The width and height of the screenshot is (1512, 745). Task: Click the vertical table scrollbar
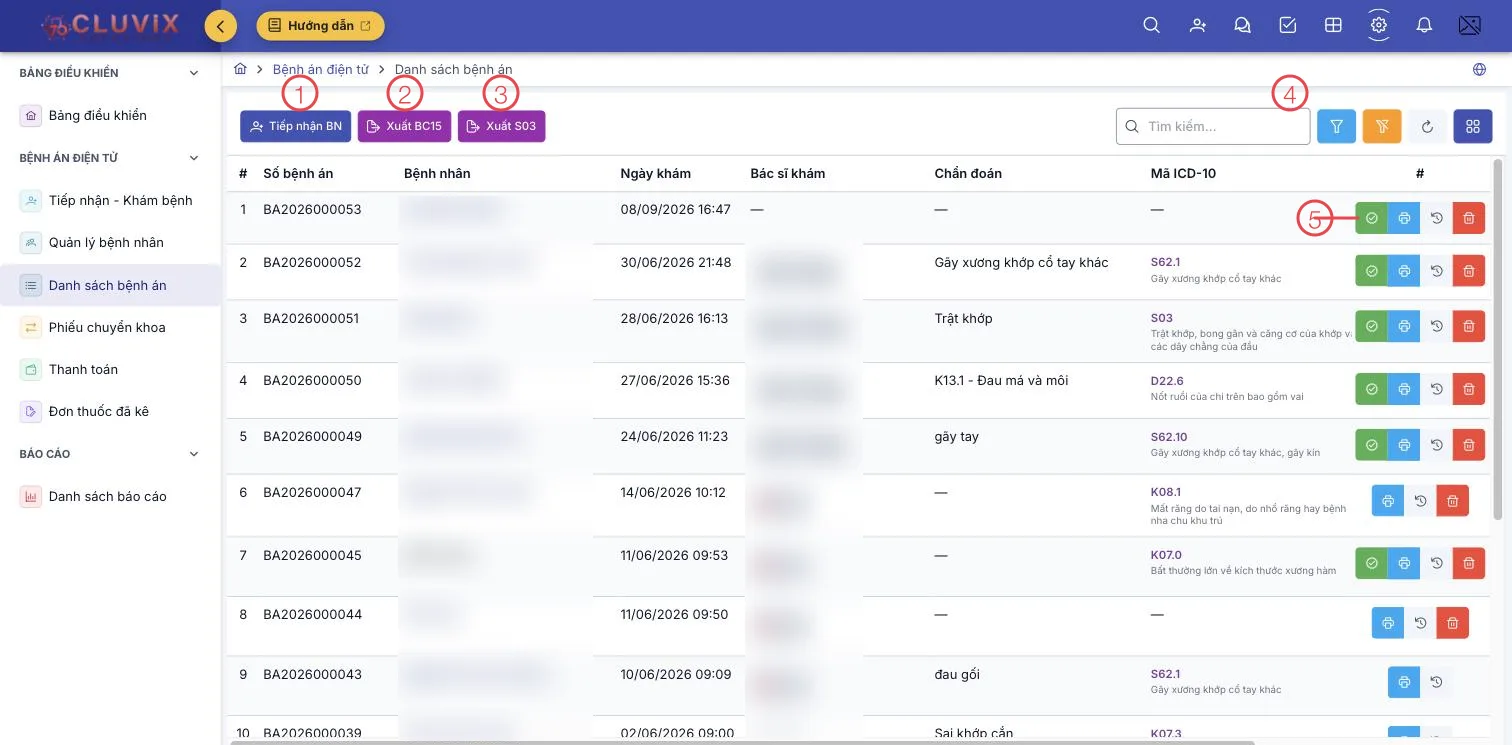pos(1497,340)
